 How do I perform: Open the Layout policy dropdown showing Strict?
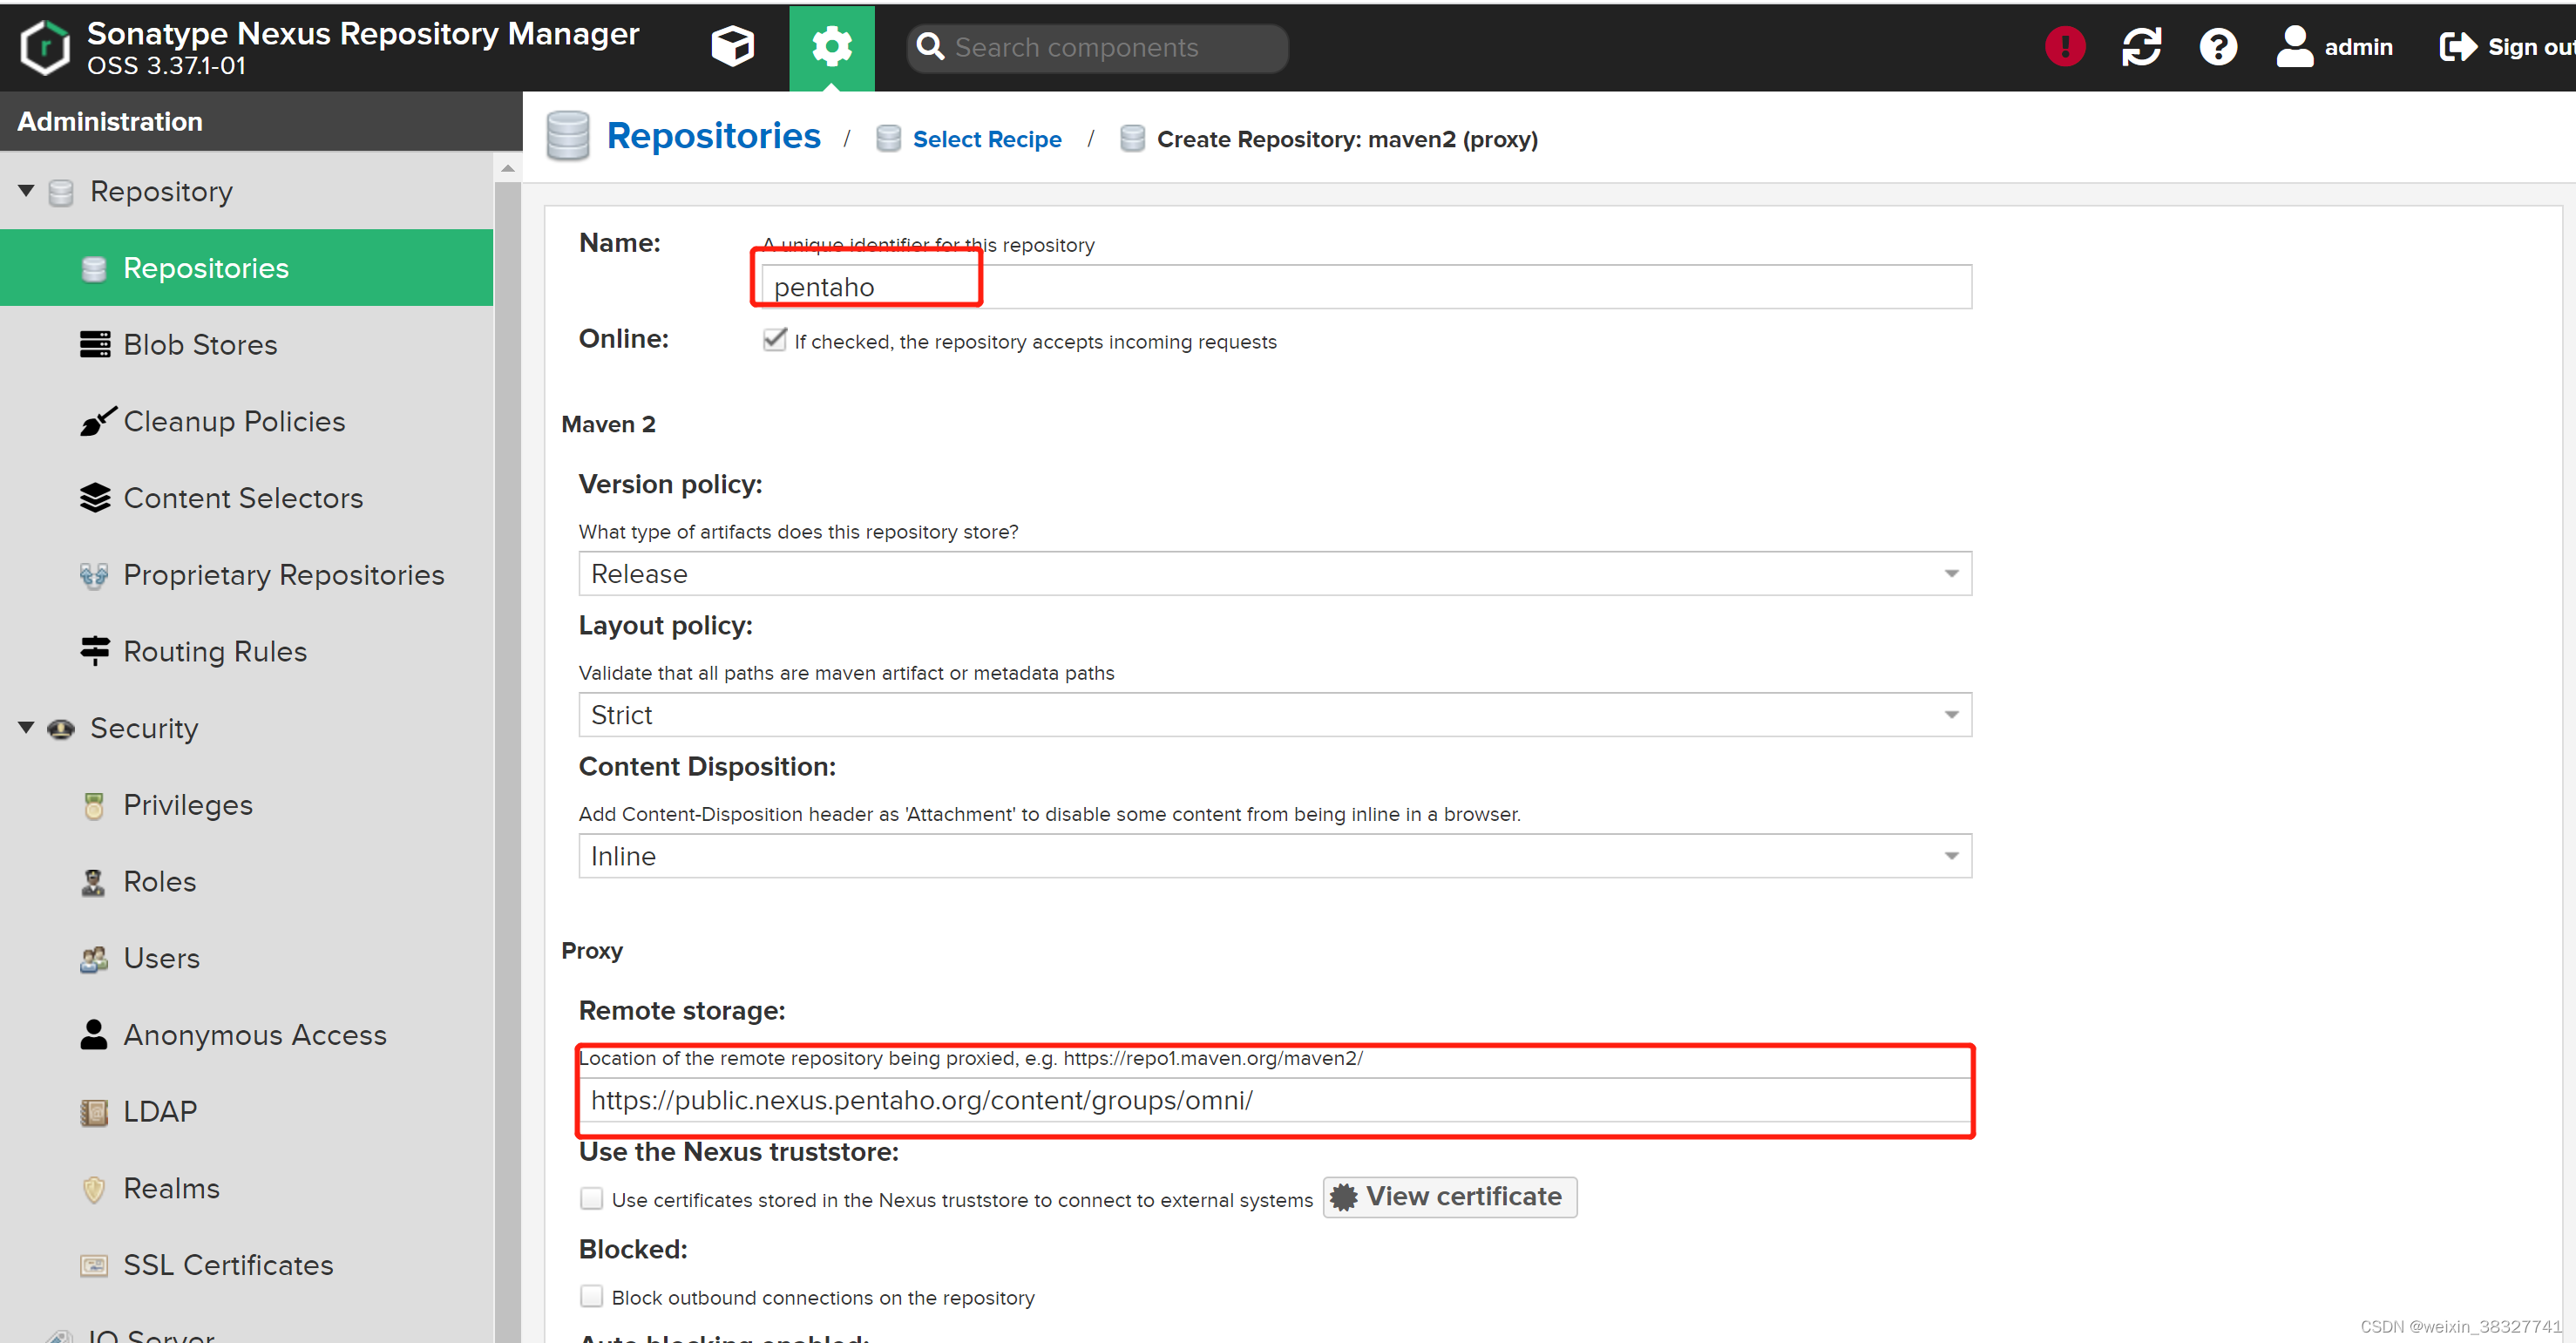coord(1275,714)
